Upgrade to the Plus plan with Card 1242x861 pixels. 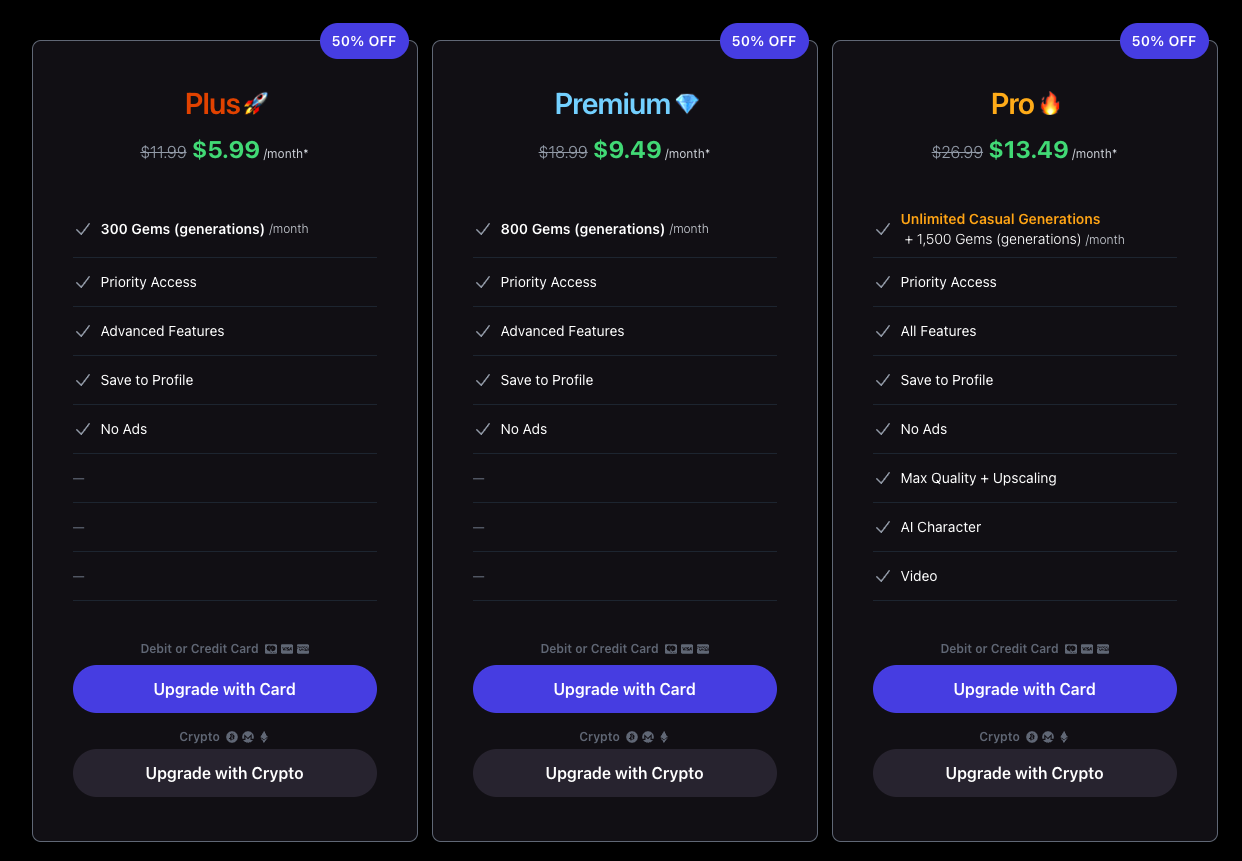tap(225, 689)
